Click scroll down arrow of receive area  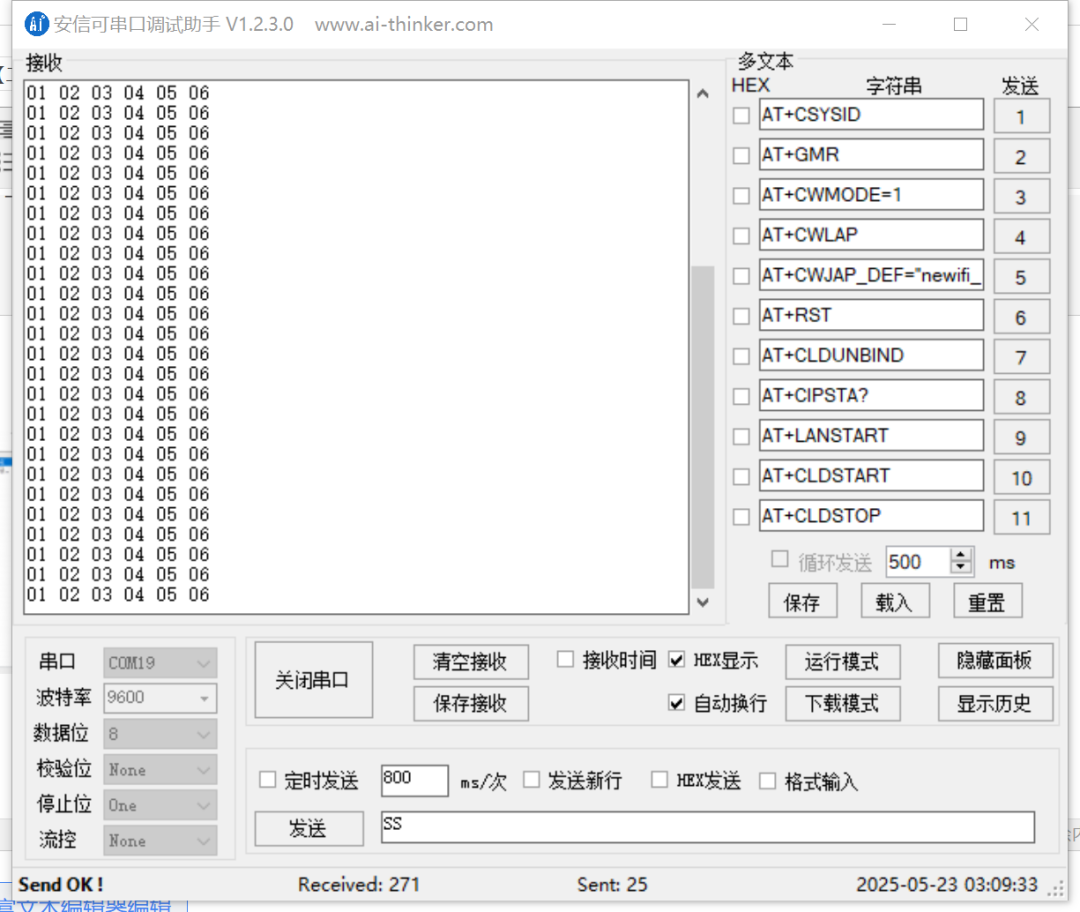(x=703, y=602)
